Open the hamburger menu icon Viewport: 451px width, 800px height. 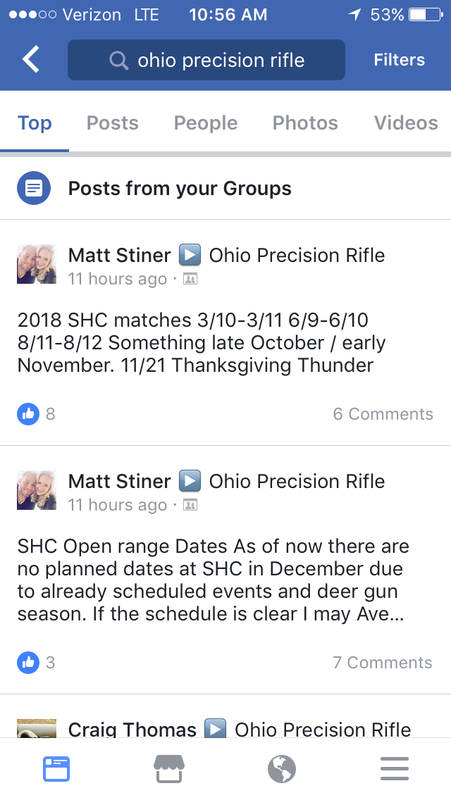click(x=394, y=768)
